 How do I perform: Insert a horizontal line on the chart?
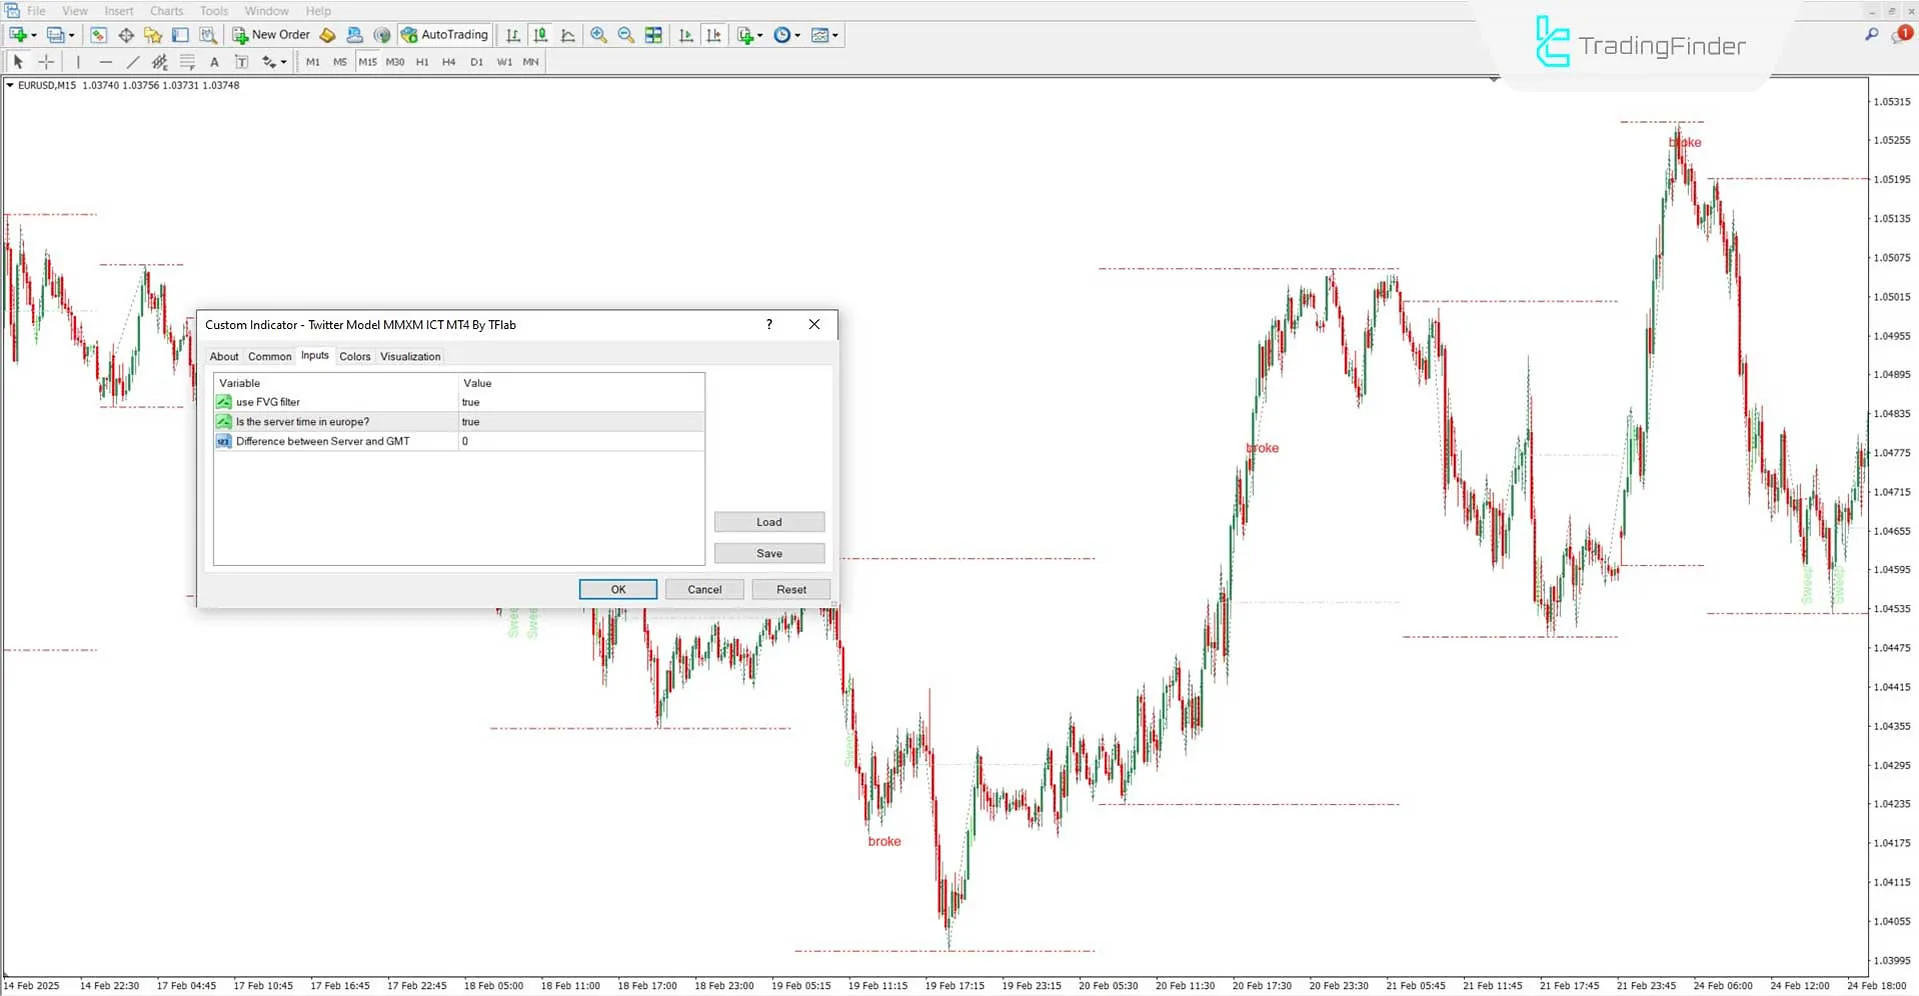(105, 61)
